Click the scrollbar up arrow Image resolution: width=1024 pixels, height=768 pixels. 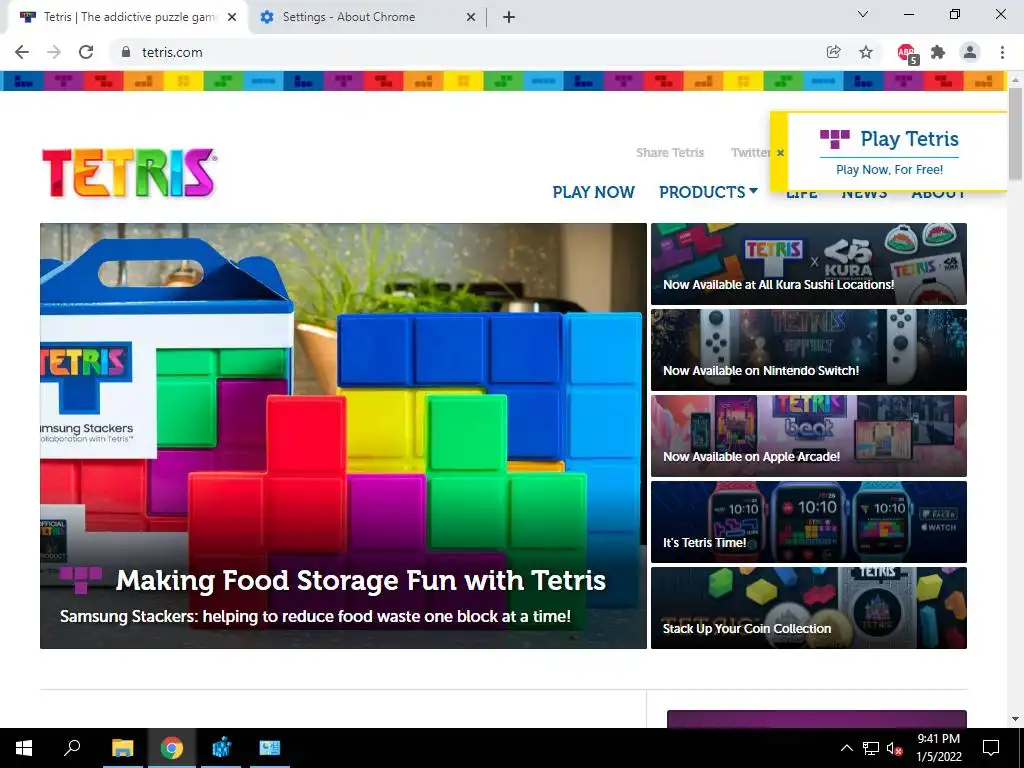pos(1015,80)
